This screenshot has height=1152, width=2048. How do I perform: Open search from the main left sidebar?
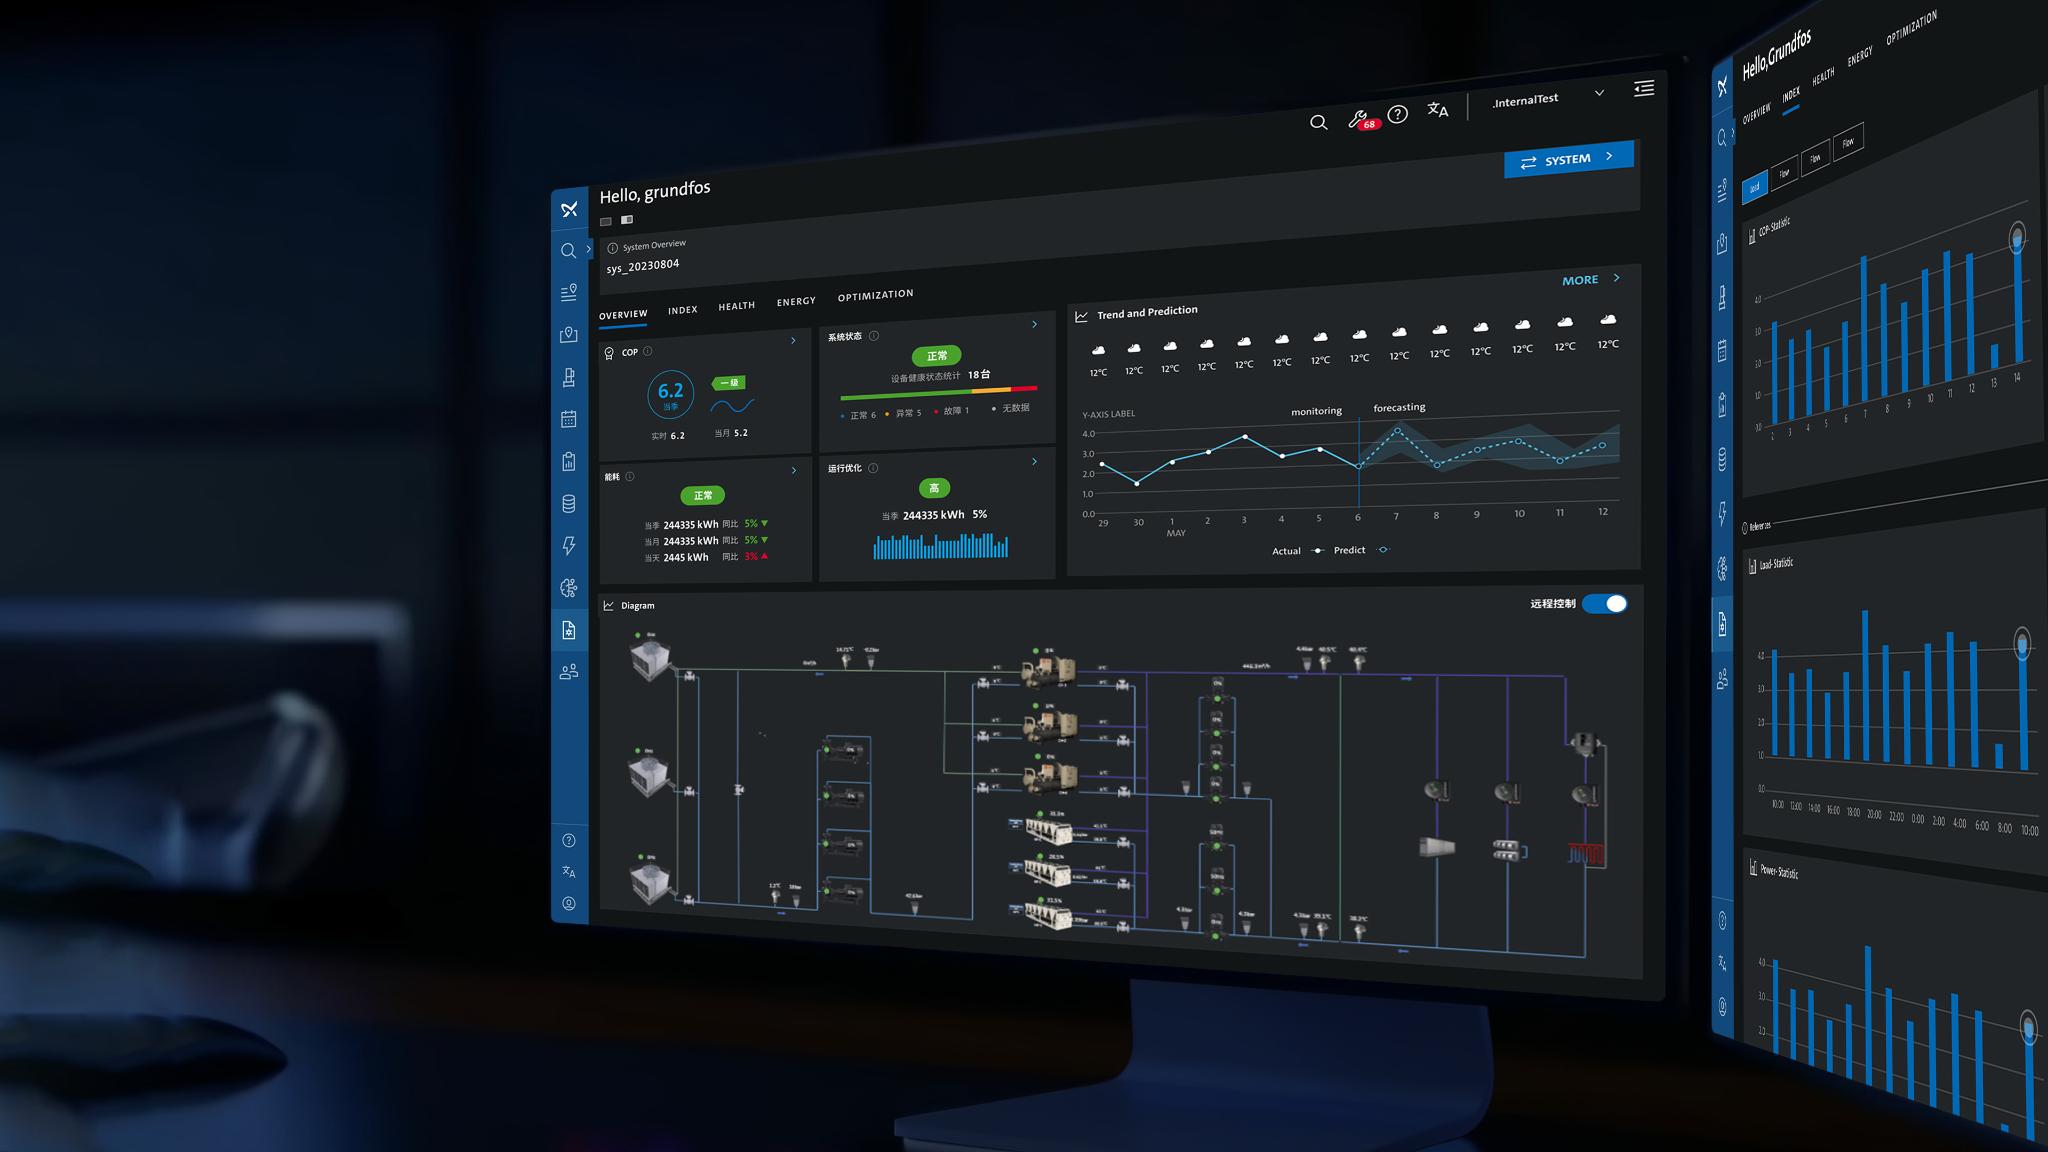tap(568, 251)
